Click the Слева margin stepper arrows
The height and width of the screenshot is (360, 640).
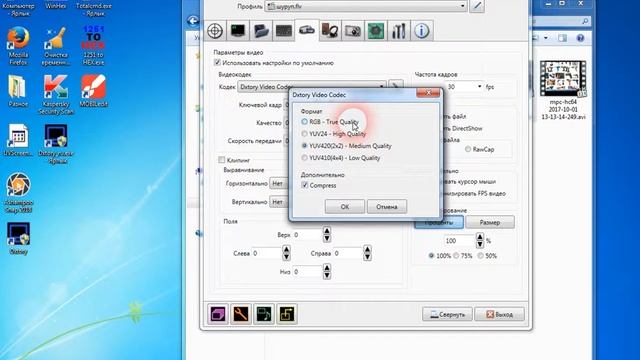[286, 253]
